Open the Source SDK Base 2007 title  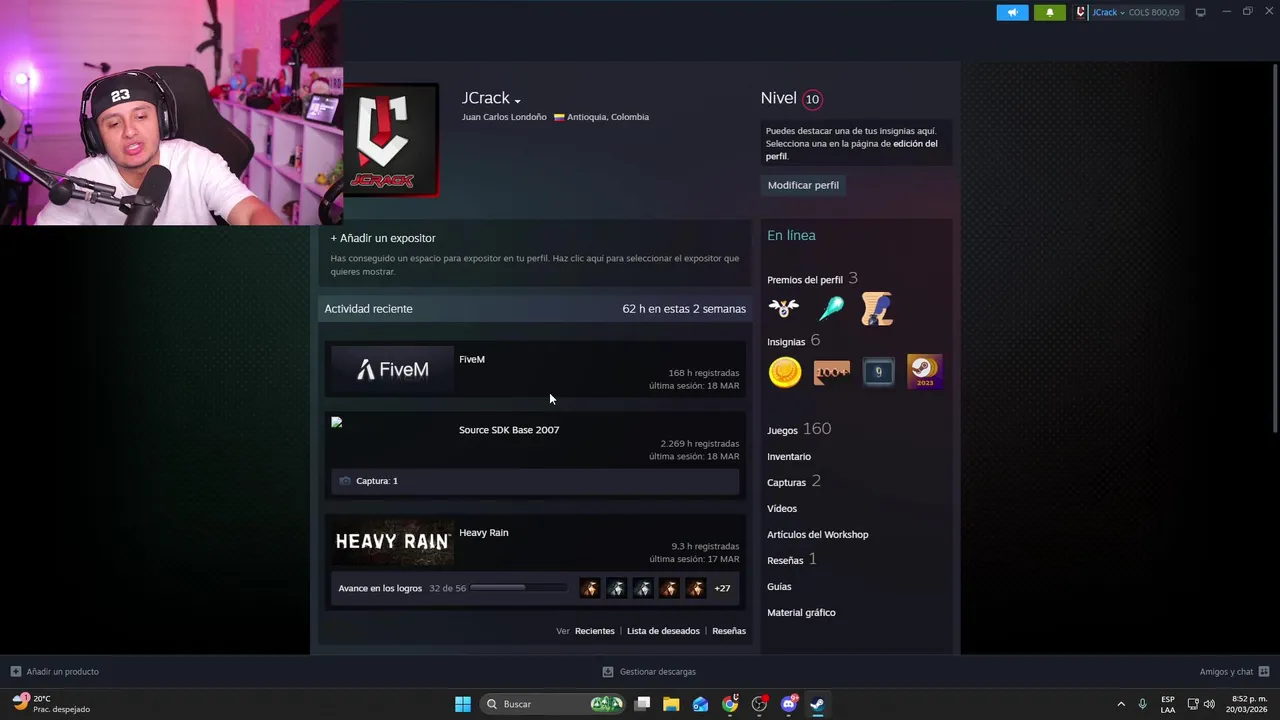click(509, 430)
